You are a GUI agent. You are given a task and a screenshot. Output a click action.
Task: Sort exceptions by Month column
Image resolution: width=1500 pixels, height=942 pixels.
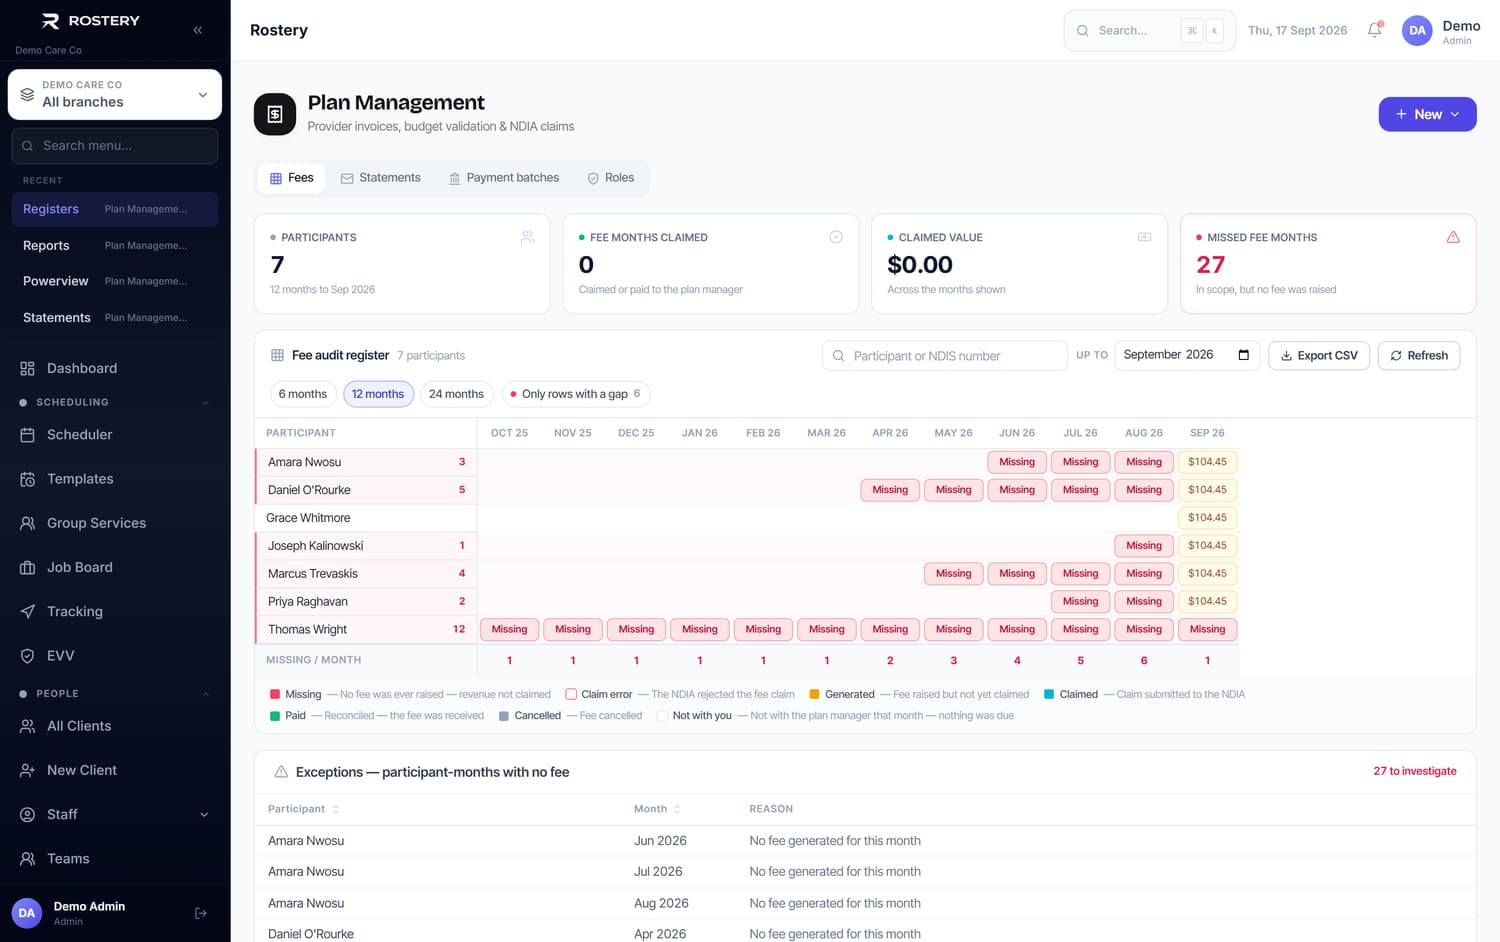[x=657, y=809]
